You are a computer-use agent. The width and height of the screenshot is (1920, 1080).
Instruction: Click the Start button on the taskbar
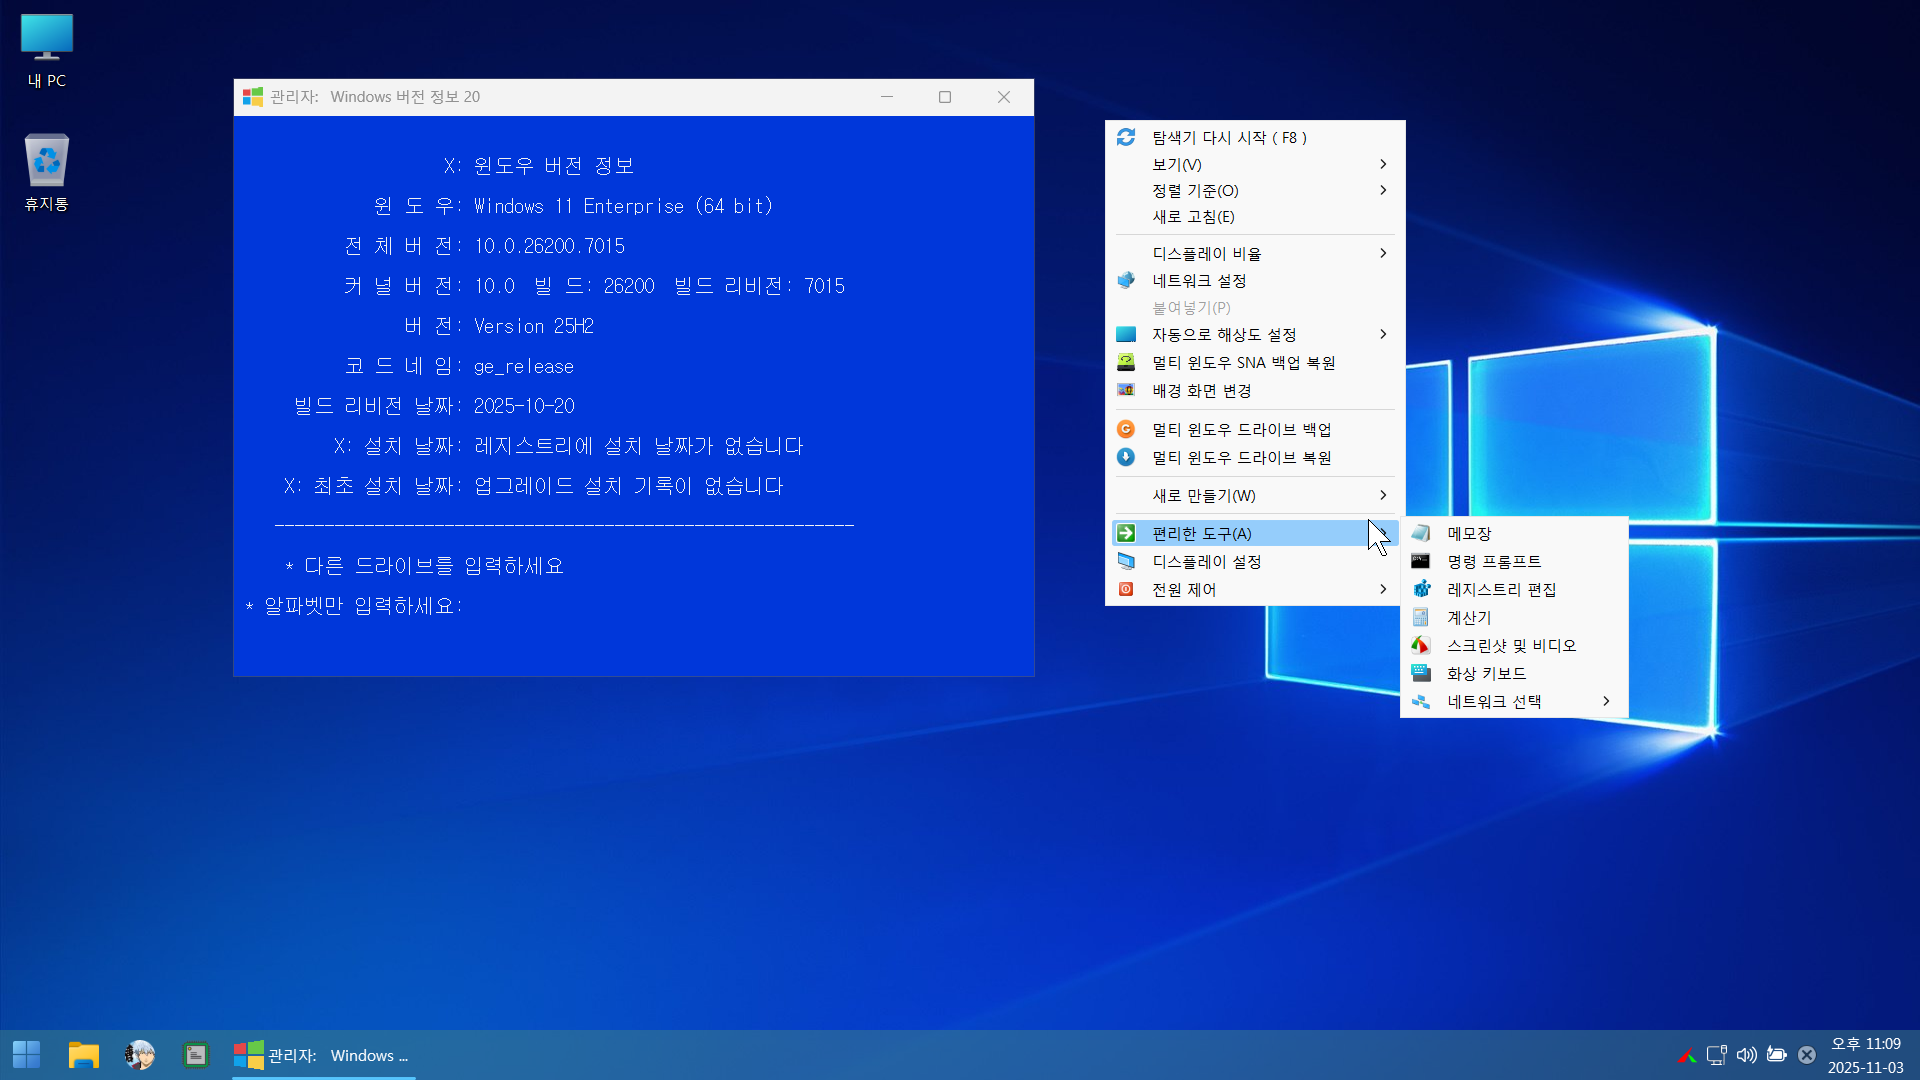27,1055
